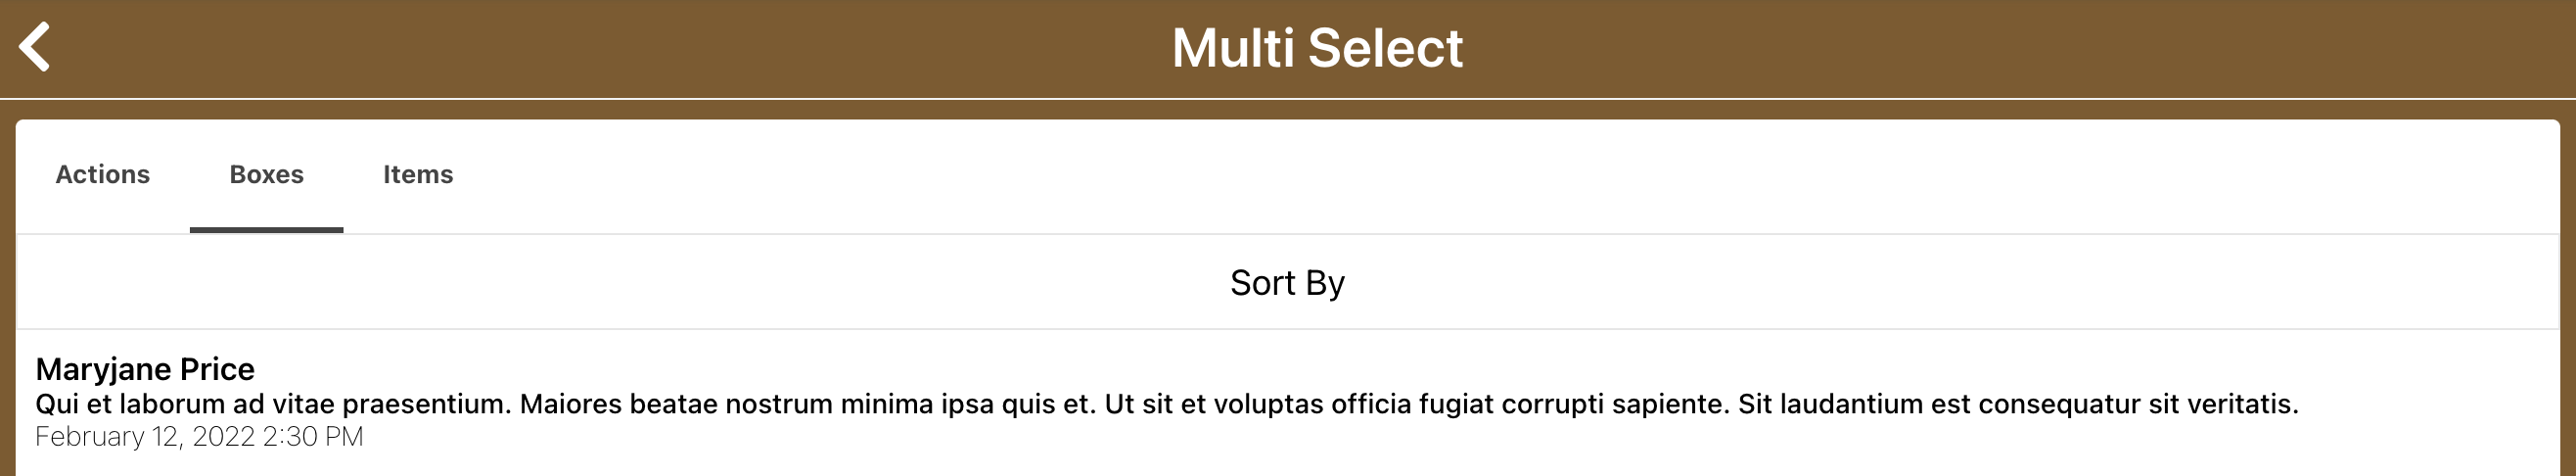Open the Sort By options
Screen dimensions: 2576x476
(x=1287, y=283)
